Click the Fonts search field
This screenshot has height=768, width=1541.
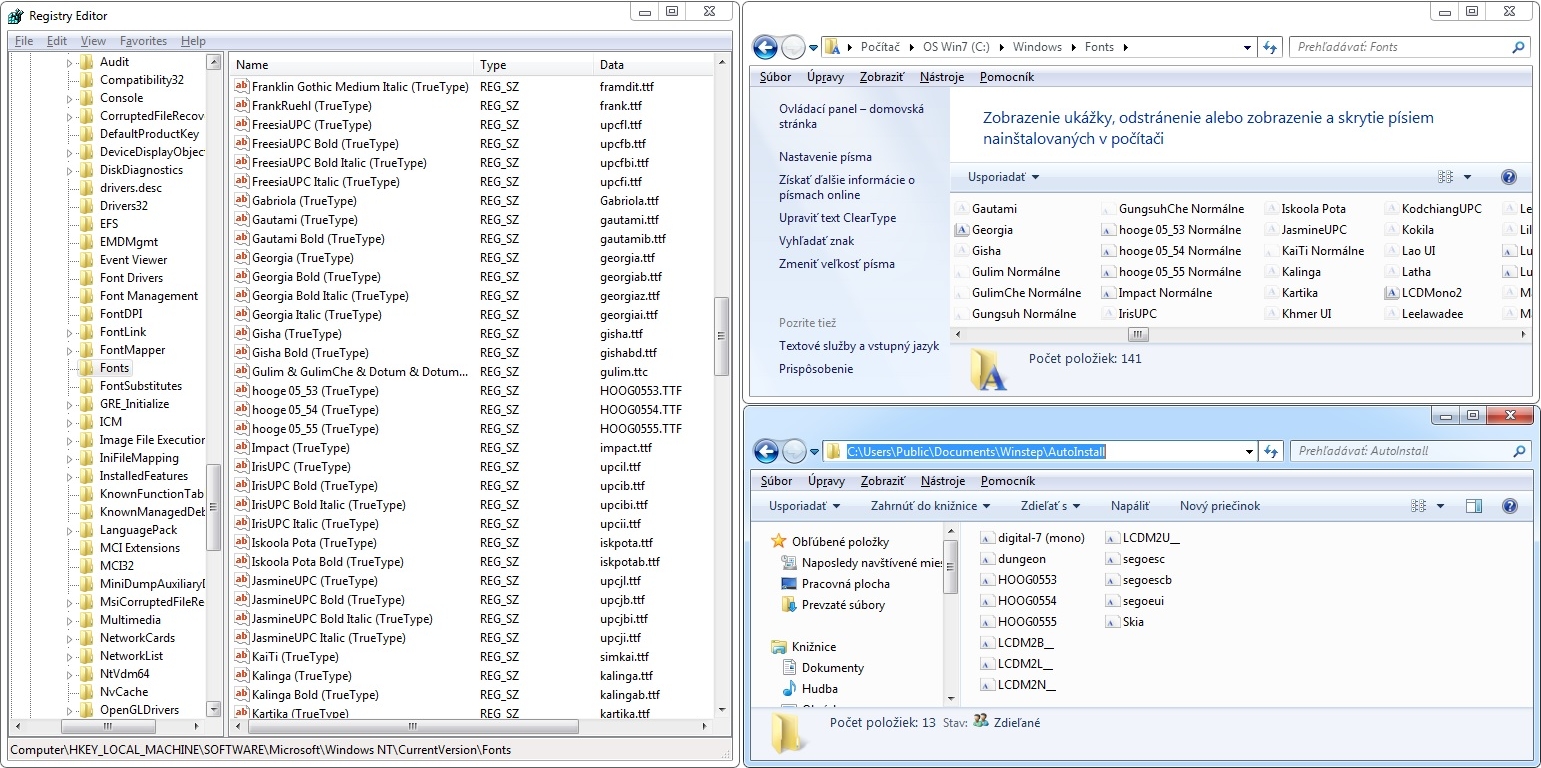[1400, 47]
